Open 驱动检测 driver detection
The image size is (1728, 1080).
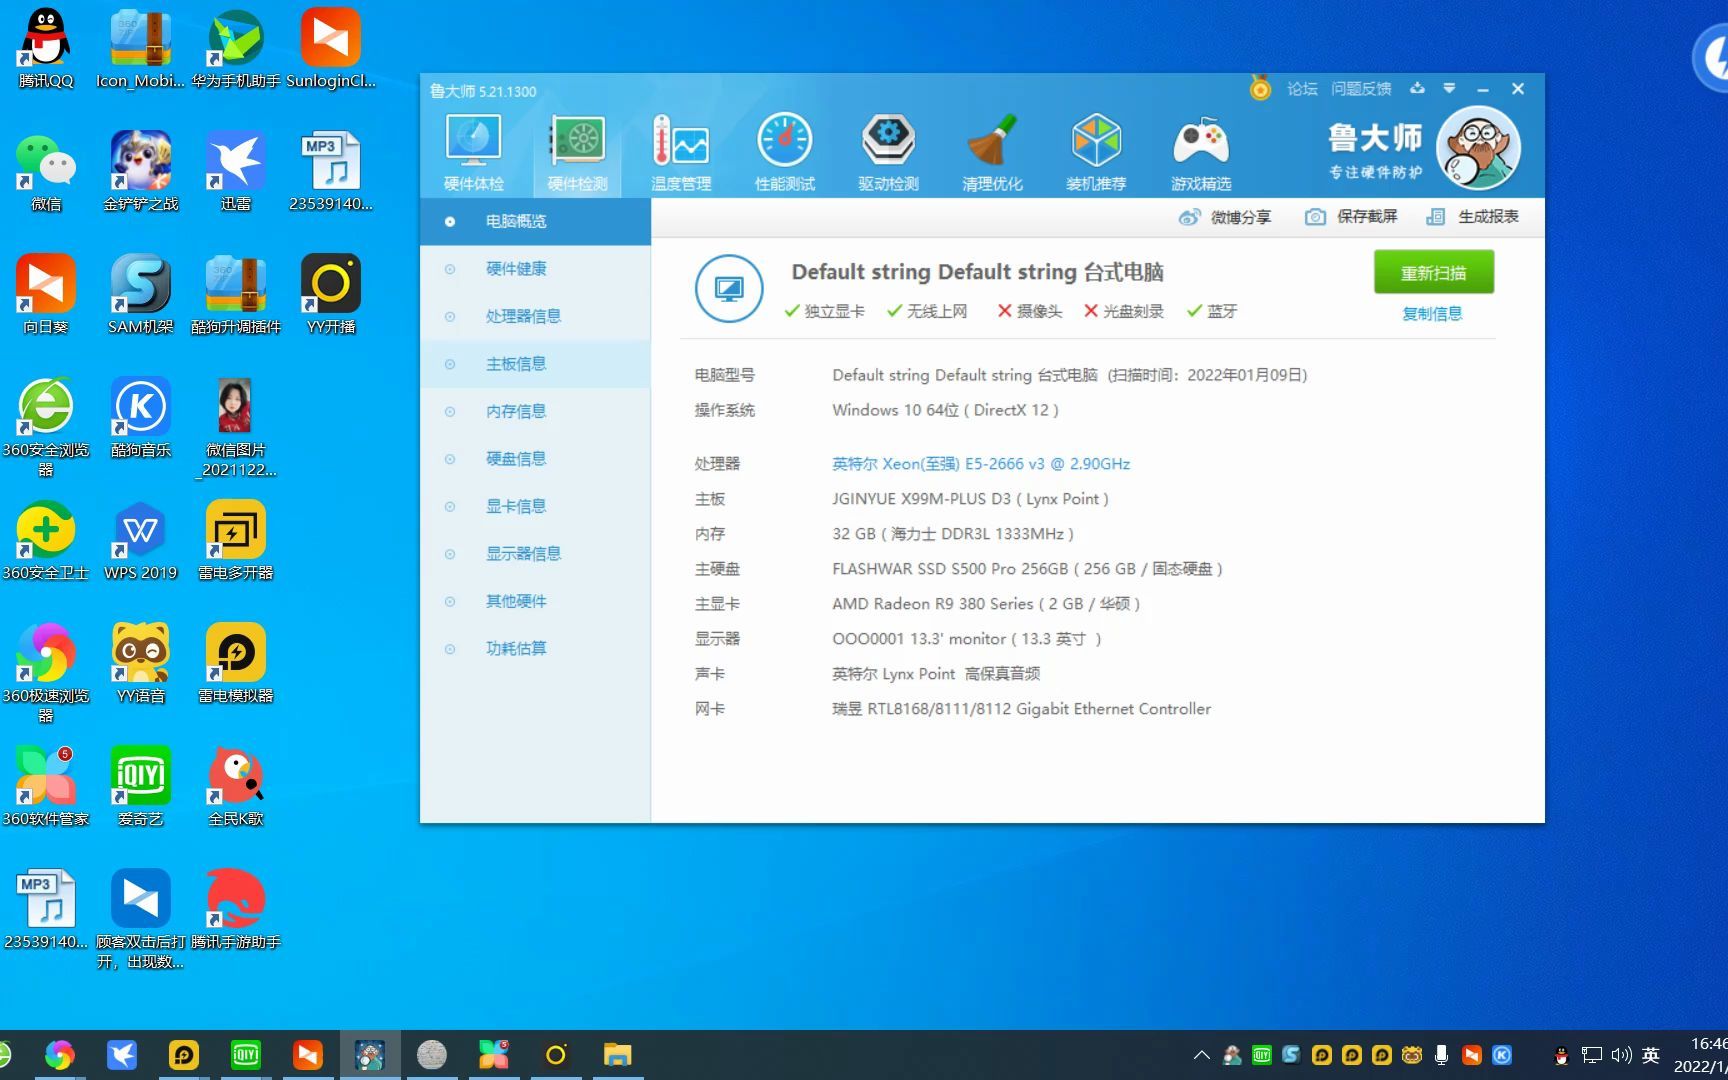(x=888, y=152)
